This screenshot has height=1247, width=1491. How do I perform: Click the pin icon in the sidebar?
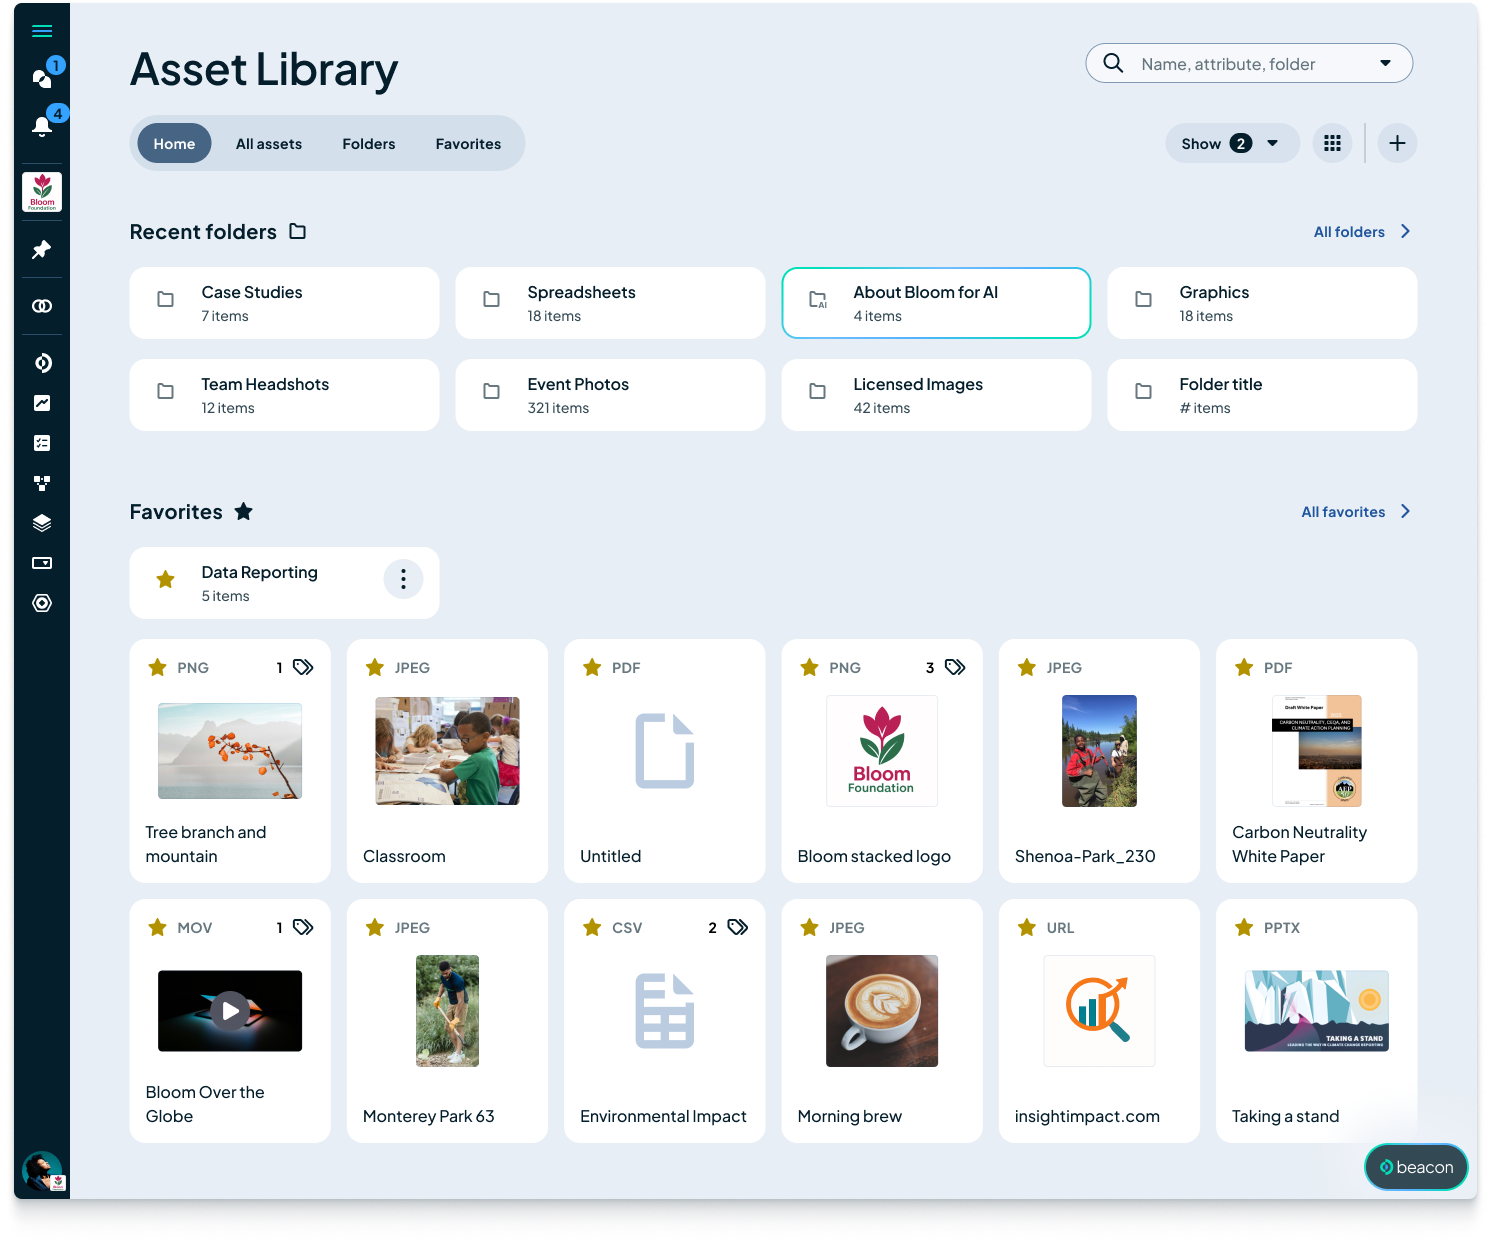tap(42, 250)
